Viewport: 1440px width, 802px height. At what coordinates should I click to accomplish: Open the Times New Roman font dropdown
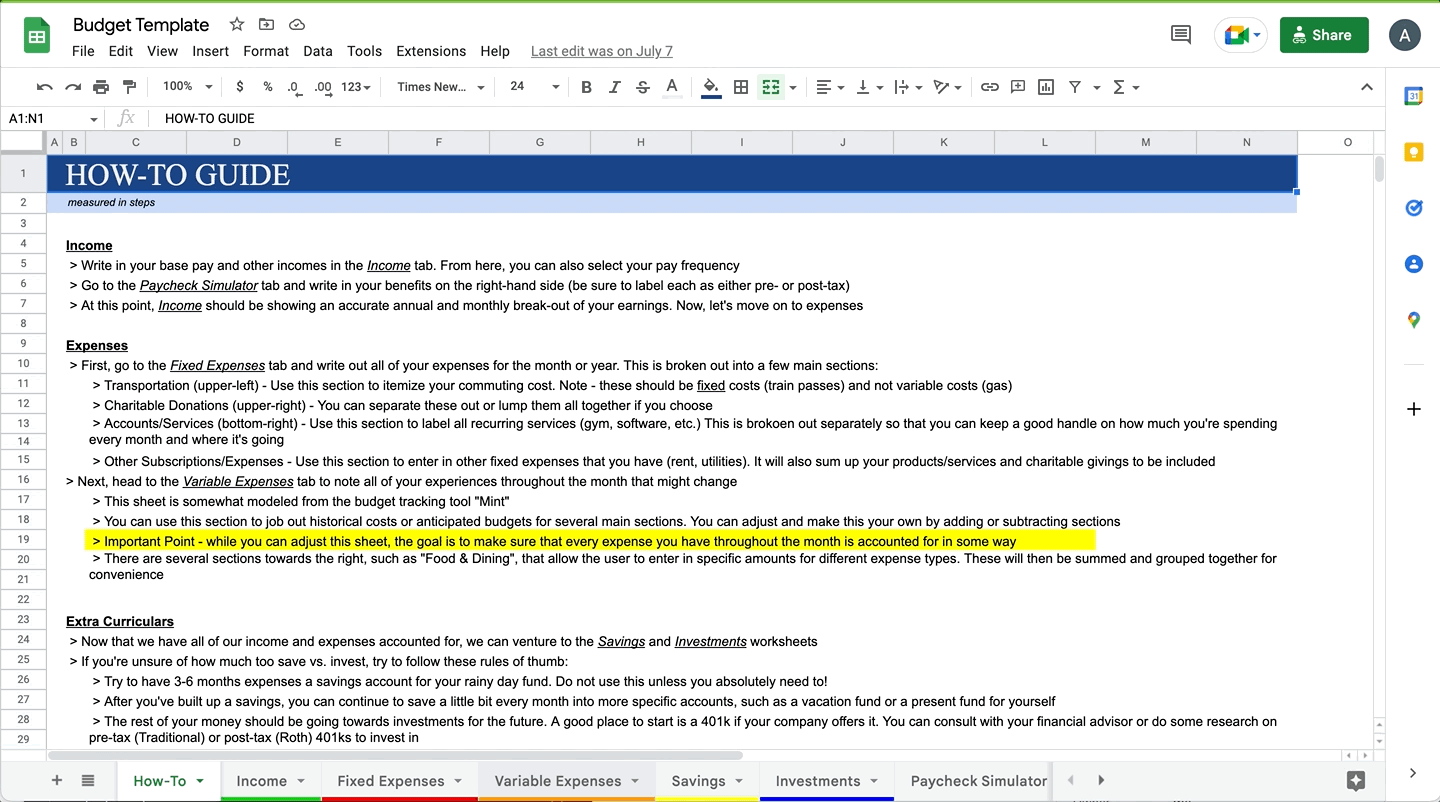tap(438, 87)
